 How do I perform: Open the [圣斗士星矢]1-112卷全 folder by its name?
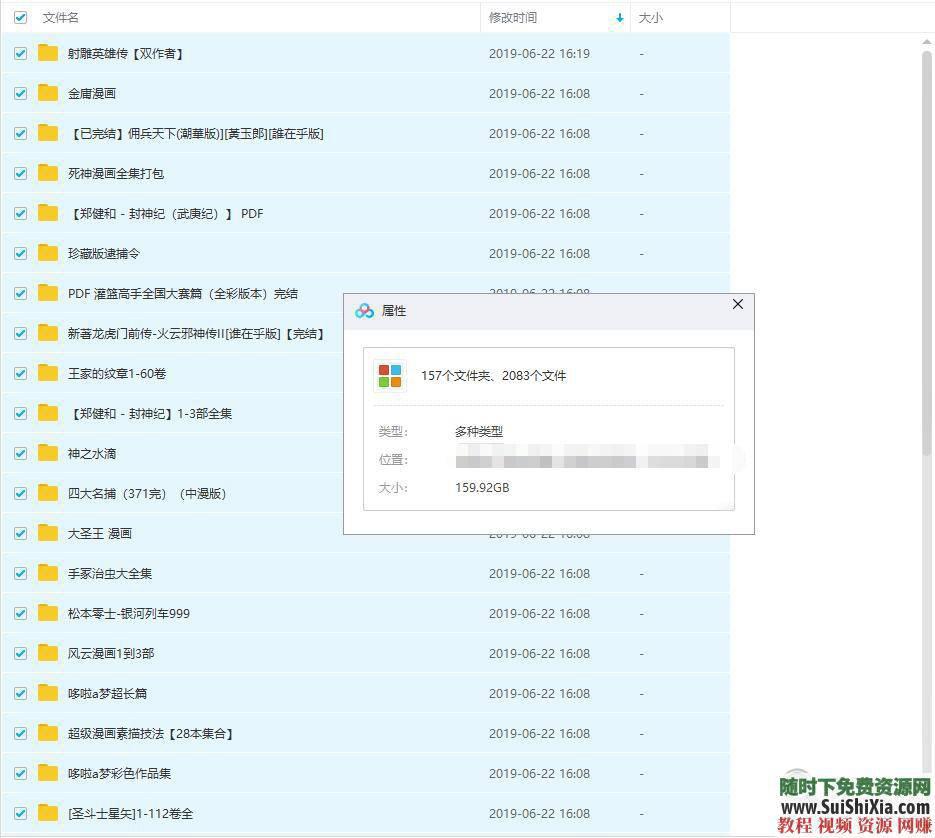coord(131,813)
